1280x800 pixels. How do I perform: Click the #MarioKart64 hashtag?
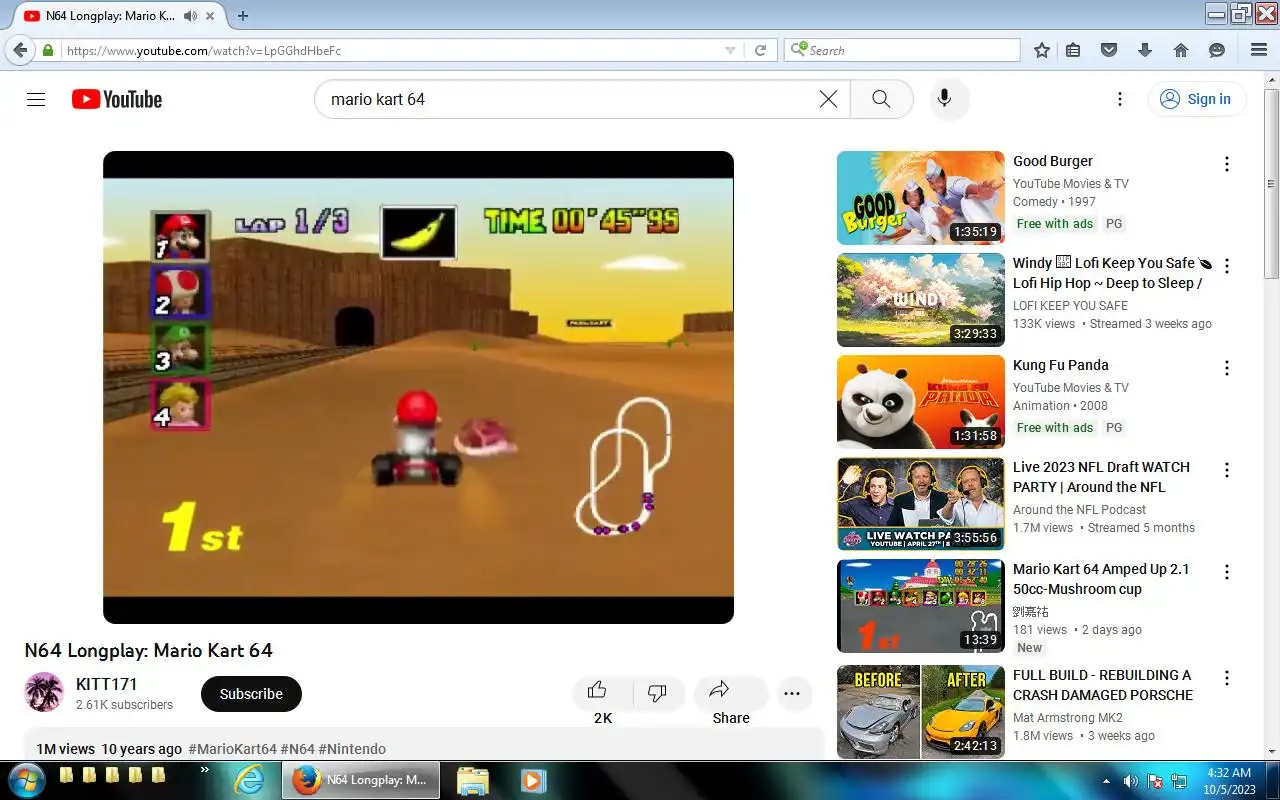click(232, 749)
